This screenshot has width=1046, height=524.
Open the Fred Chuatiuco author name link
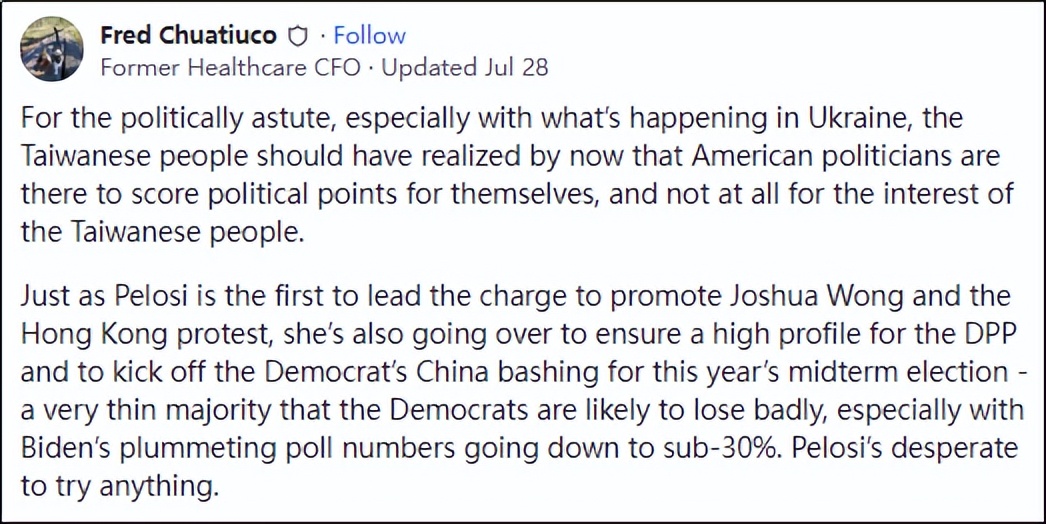(188, 36)
